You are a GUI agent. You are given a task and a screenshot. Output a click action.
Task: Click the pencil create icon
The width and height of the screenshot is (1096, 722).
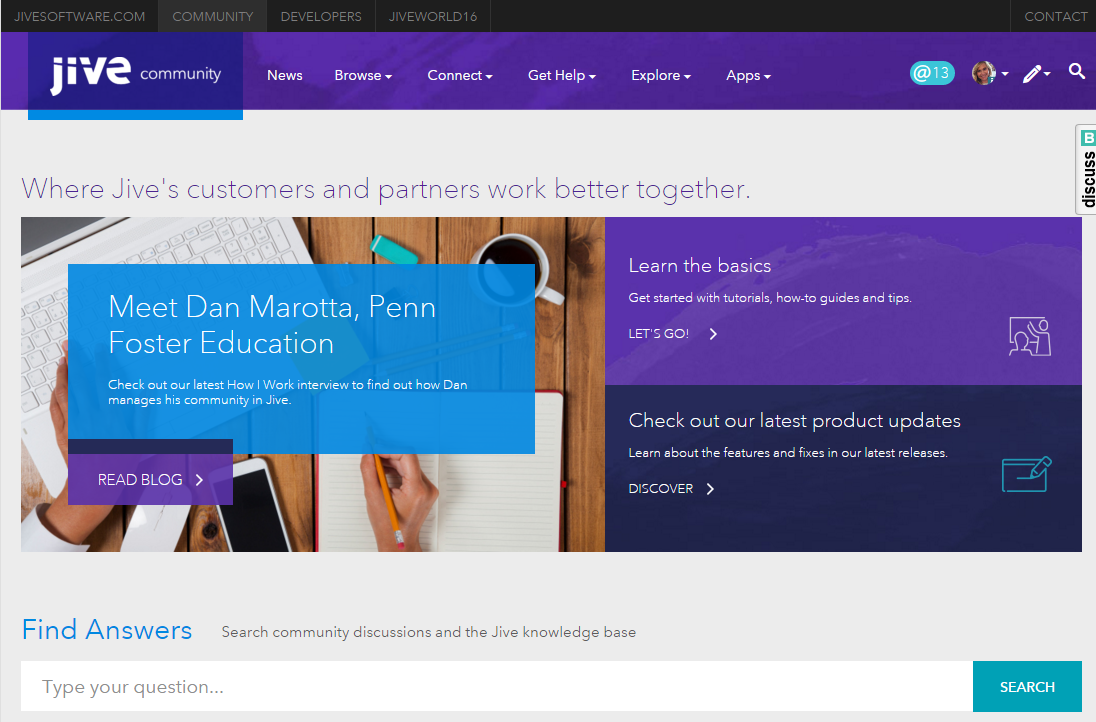(x=1033, y=74)
